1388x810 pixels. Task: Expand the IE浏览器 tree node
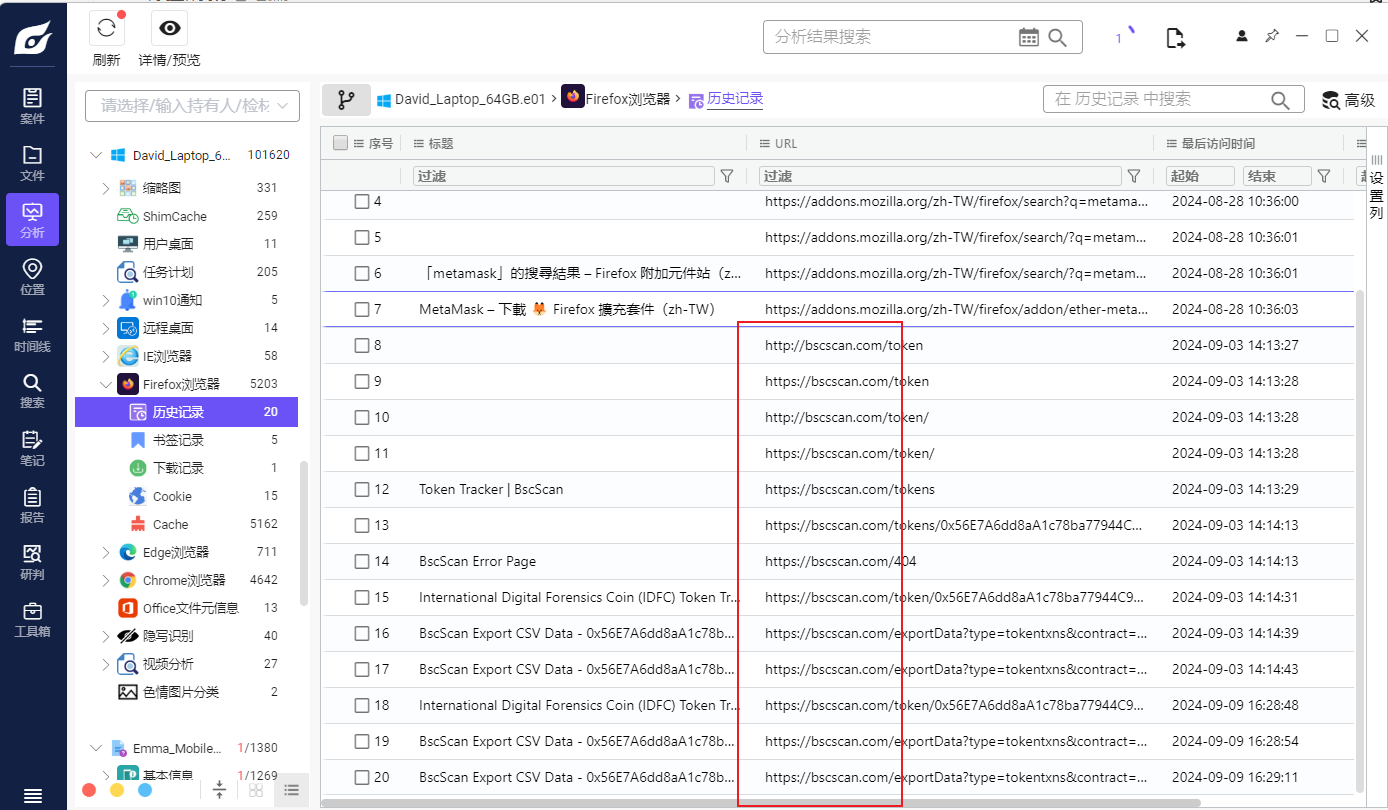tap(106, 355)
